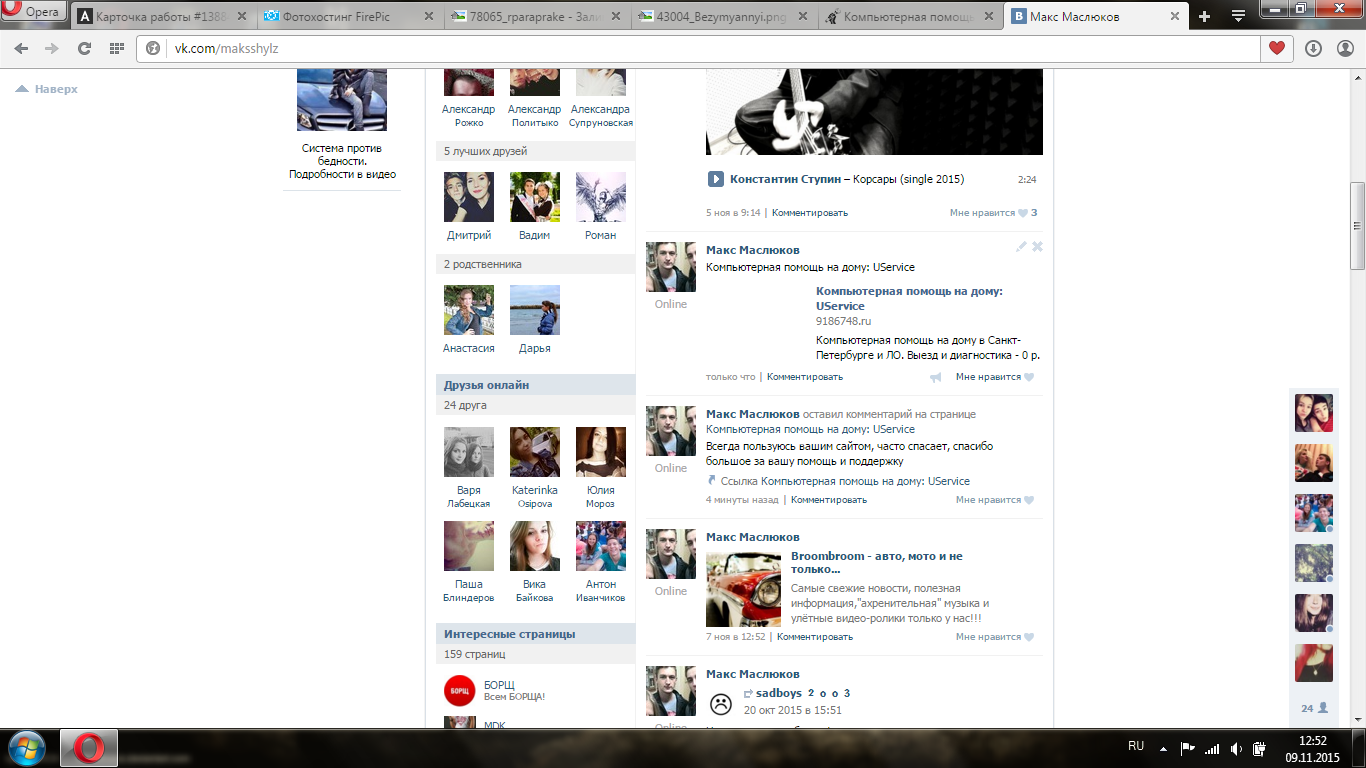Play Константин Ступин – Корсары audio track

[716, 179]
